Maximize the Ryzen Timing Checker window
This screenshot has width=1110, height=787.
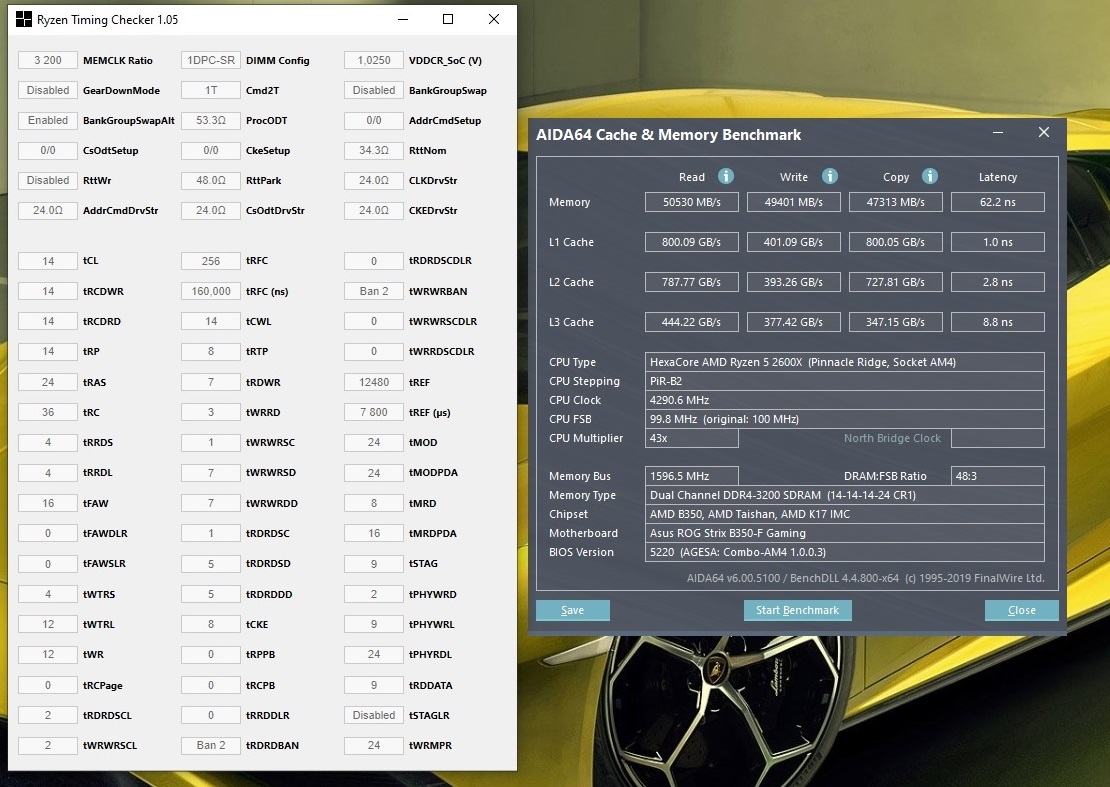point(448,19)
